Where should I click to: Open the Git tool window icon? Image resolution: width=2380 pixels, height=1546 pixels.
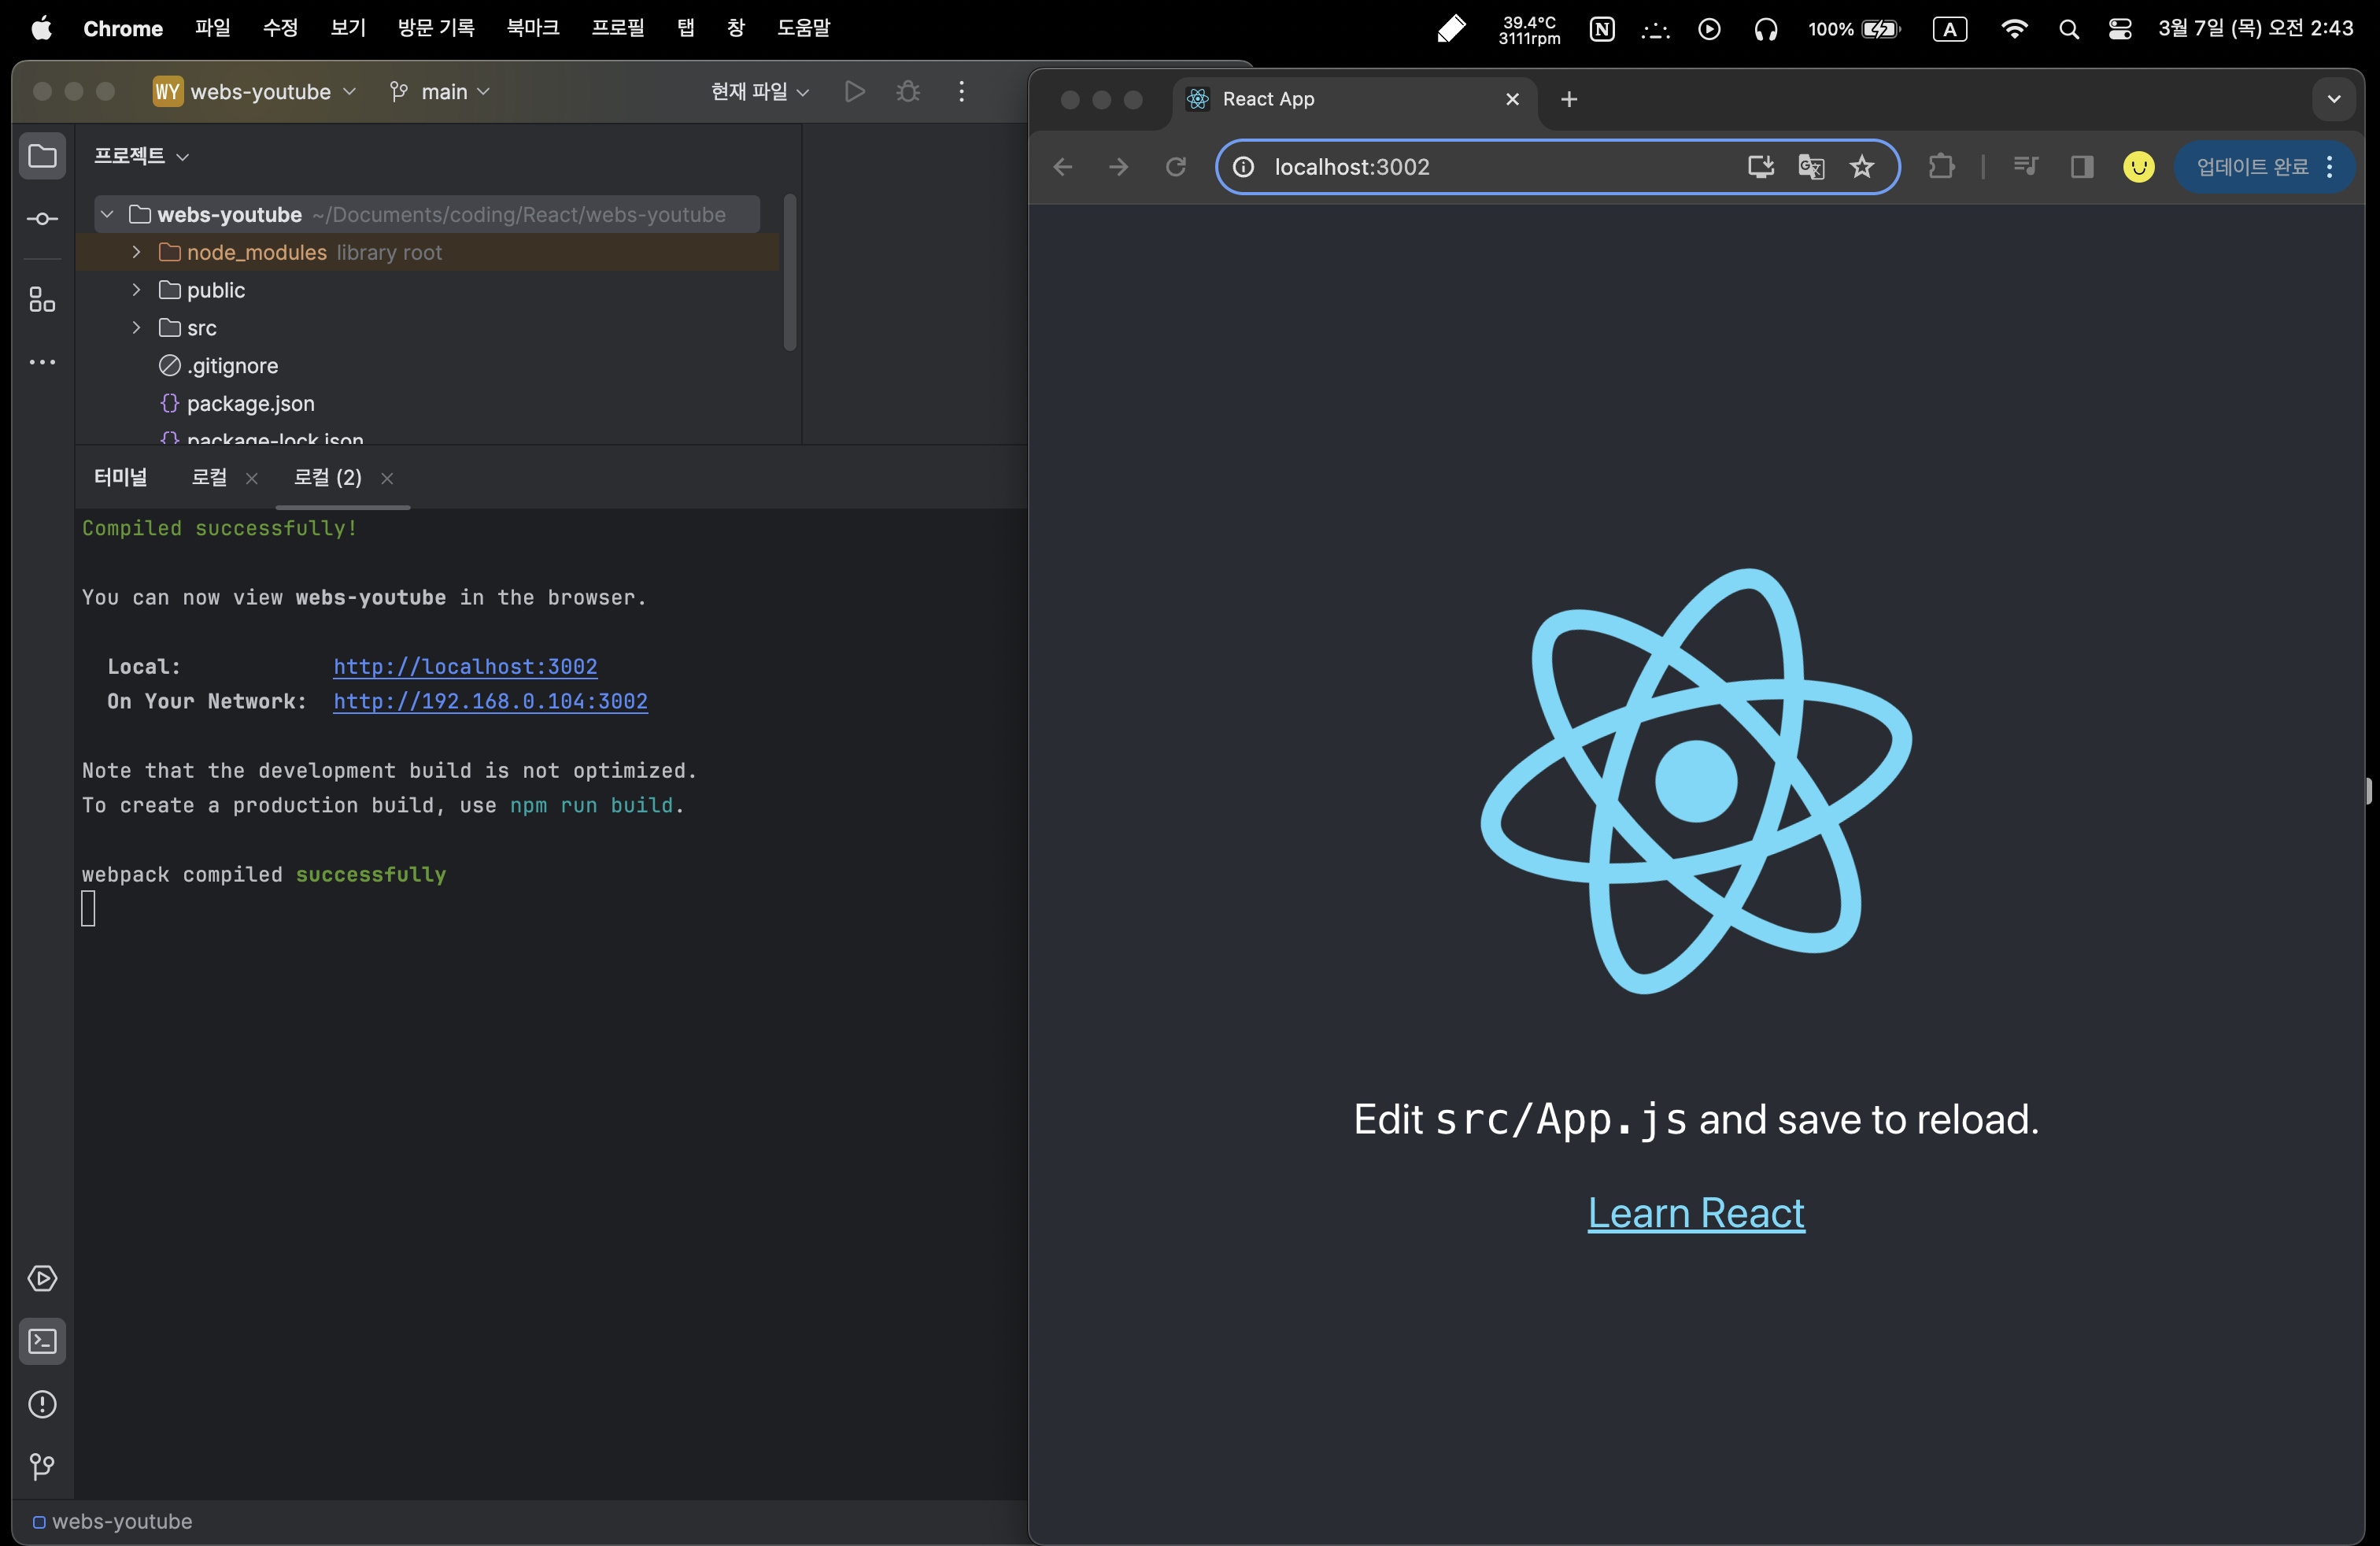(42, 1467)
